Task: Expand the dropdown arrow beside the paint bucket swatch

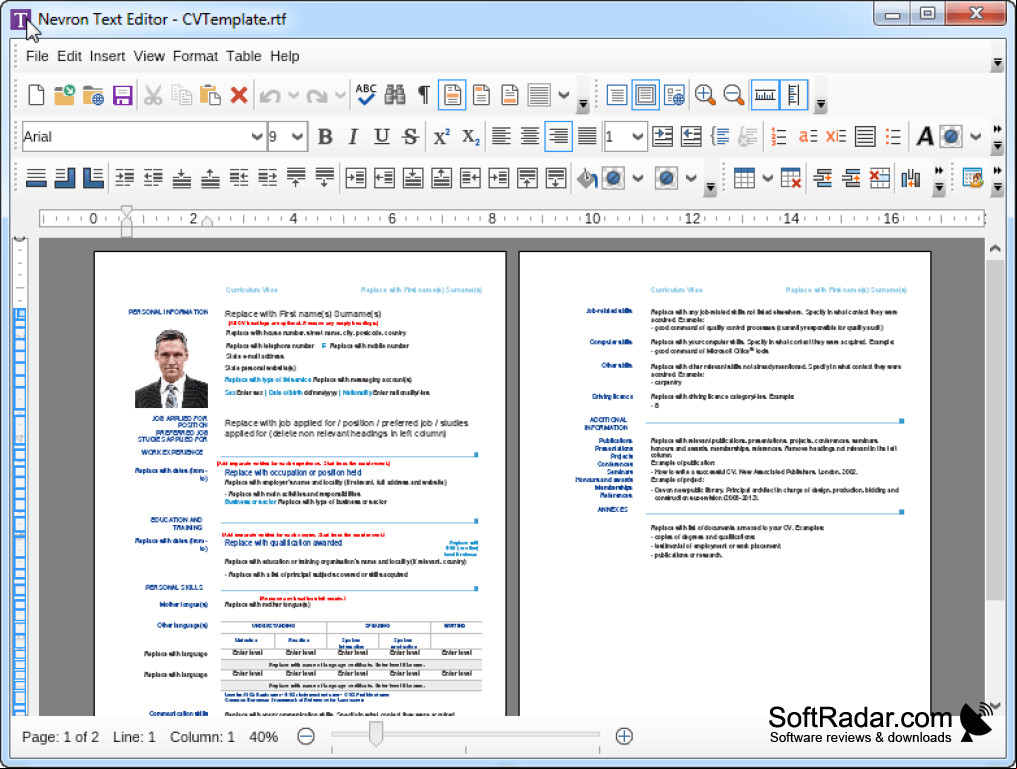Action: pos(638,178)
